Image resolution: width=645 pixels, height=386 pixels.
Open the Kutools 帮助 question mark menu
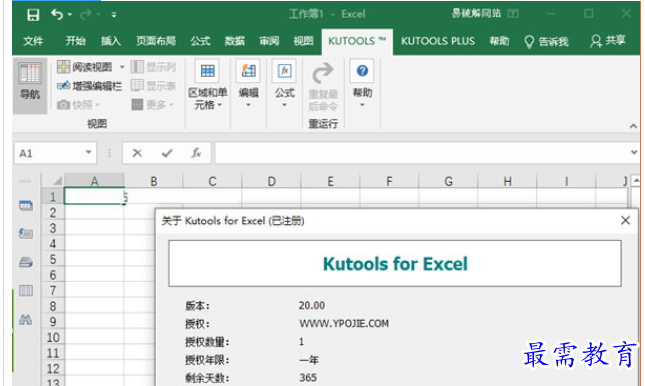pos(362,84)
